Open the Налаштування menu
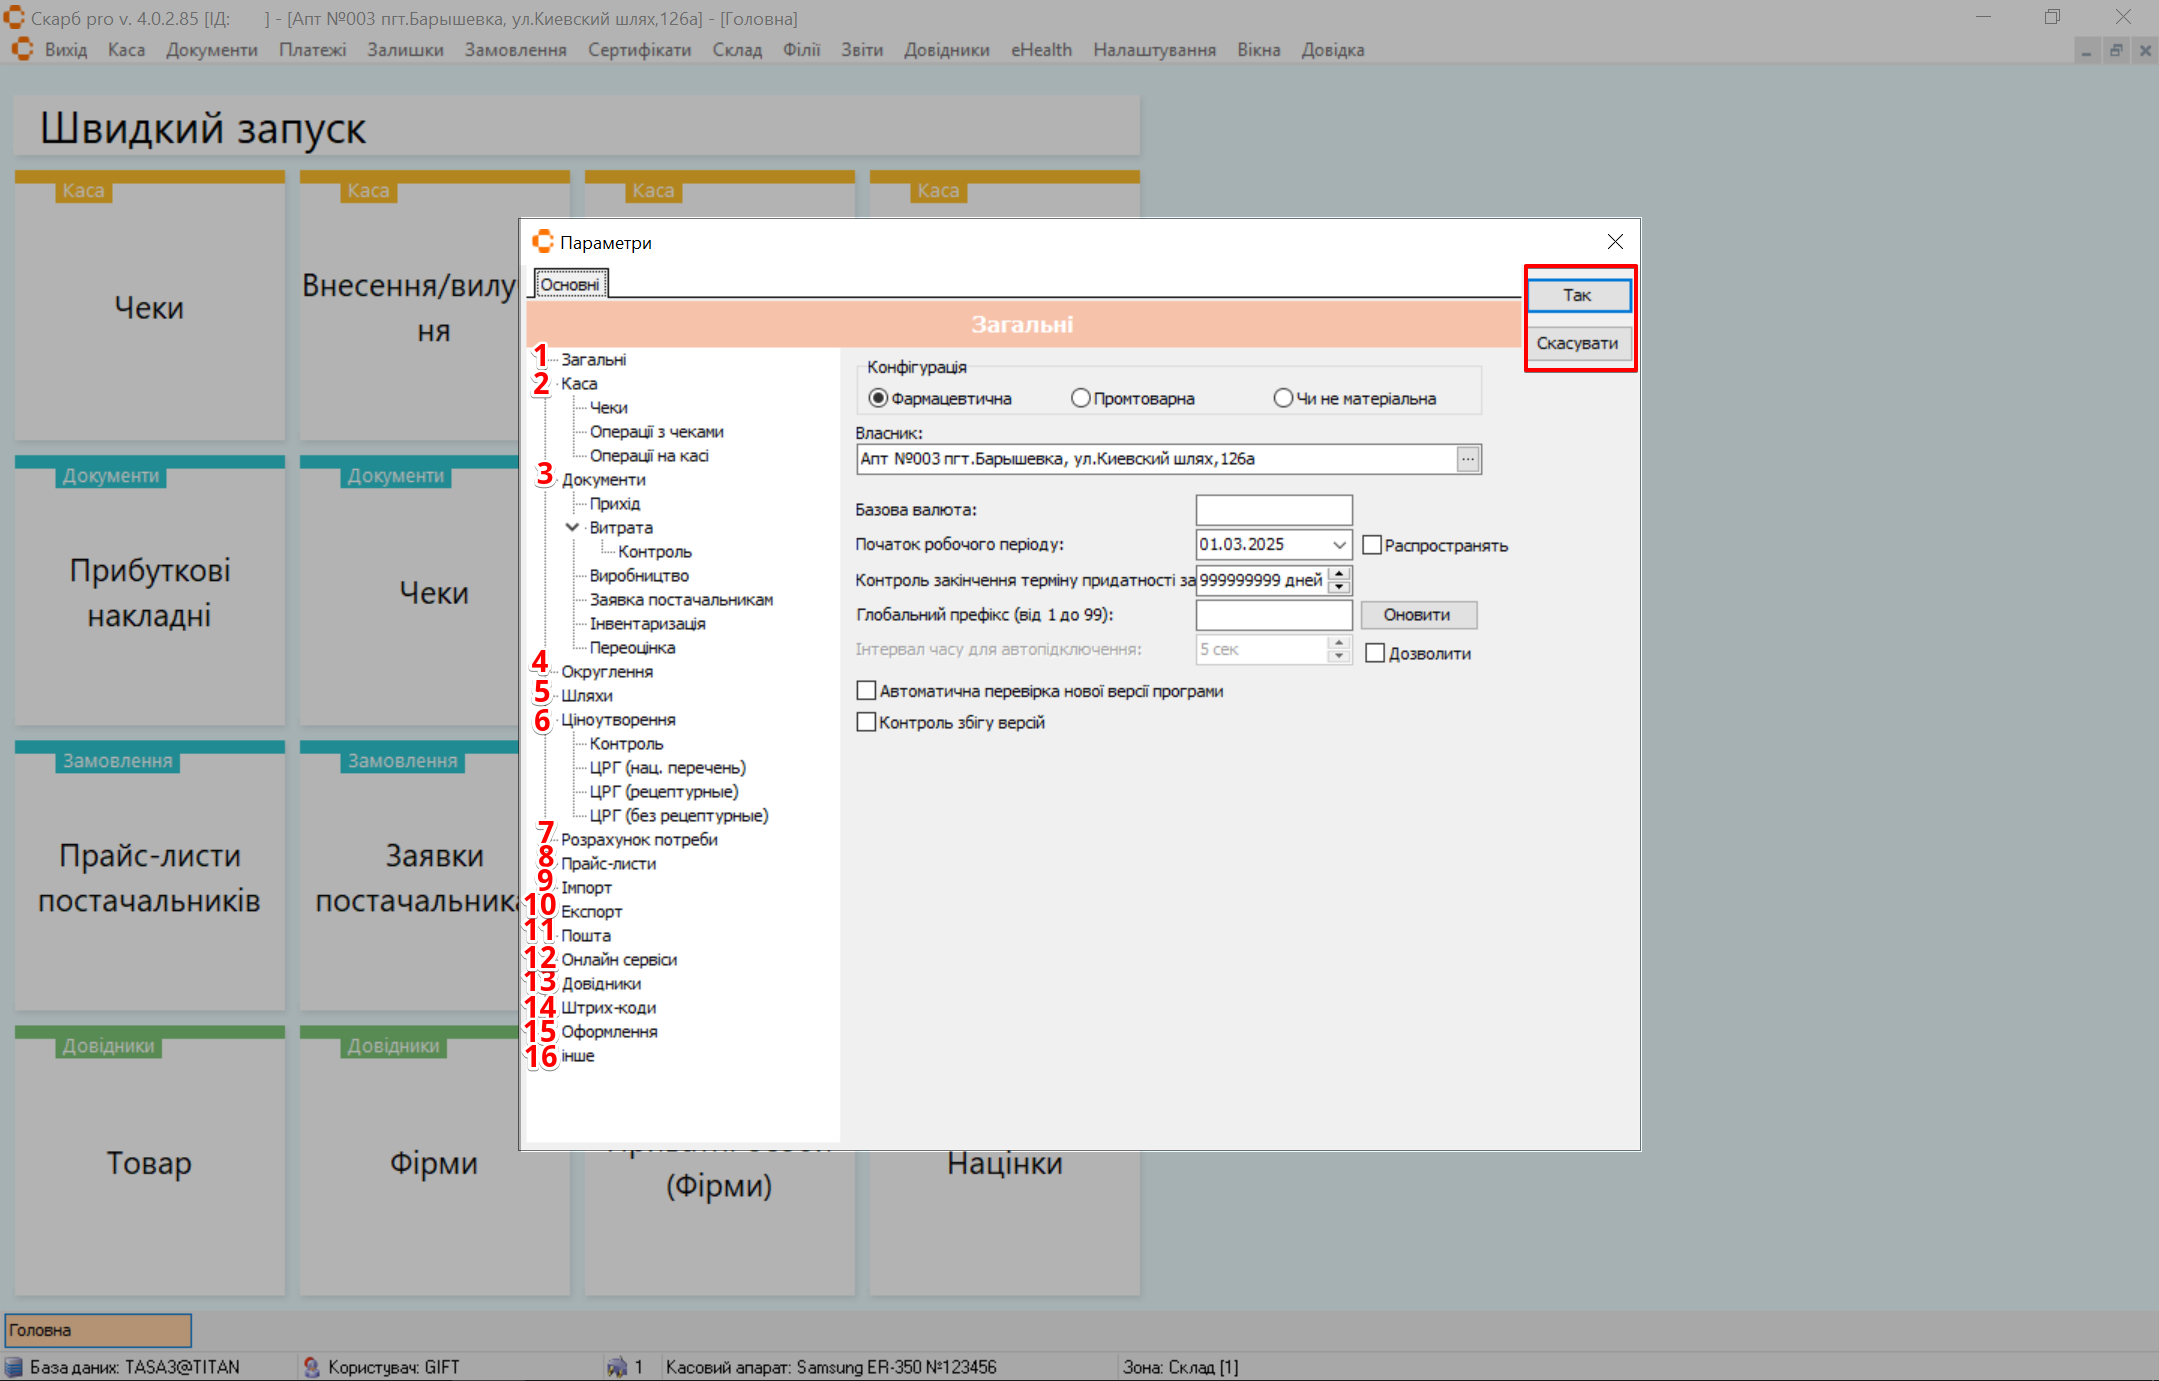This screenshot has height=1381, width=2159. (x=1154, y=50)
